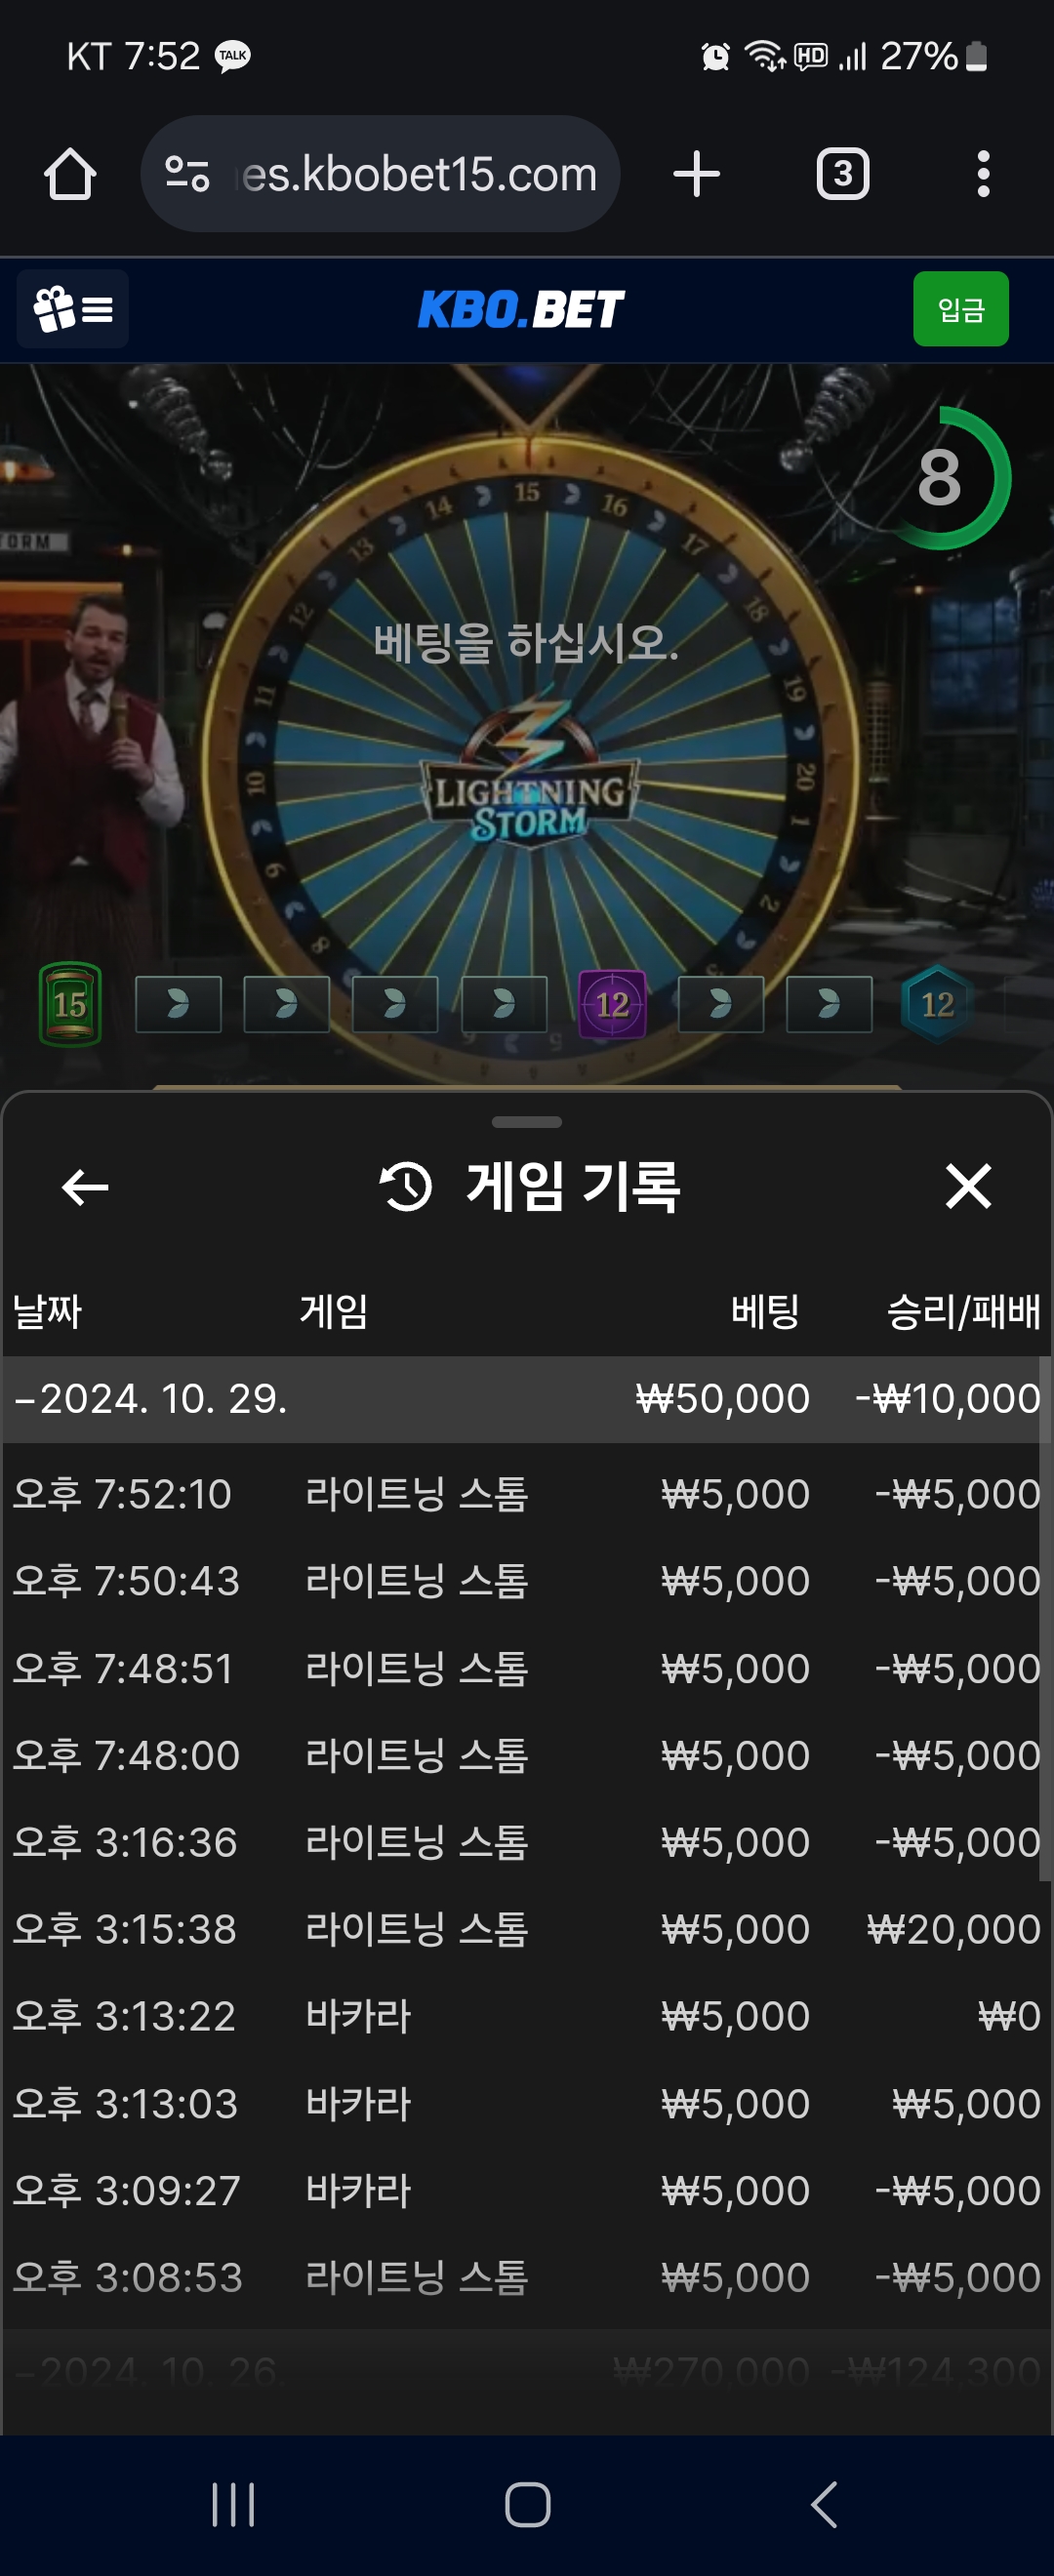The height and width of the screenshot is (2576, 1054).
Task: Open a new tab with plus icon
Action: (x=697, y=174)
